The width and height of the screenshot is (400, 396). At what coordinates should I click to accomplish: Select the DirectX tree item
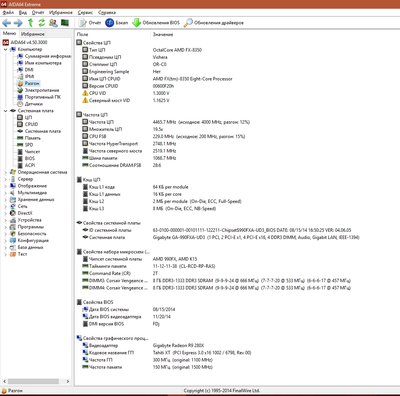(x=25, y=213)
